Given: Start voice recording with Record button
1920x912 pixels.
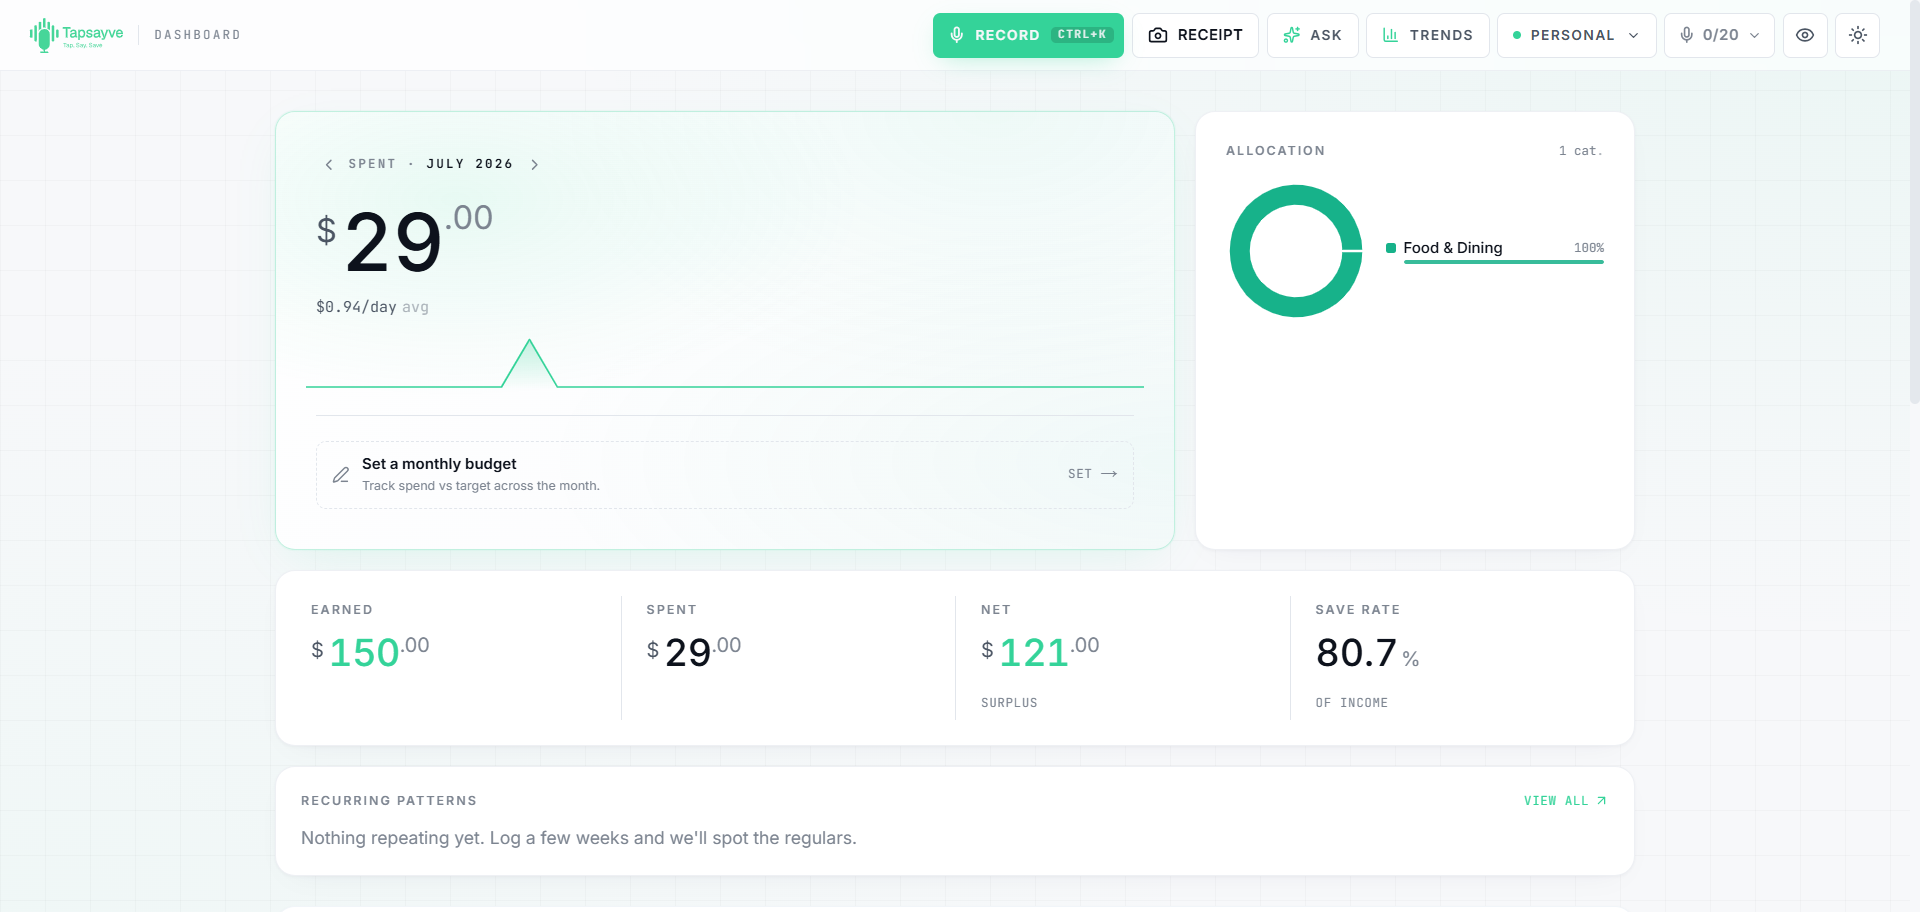Looking at the screenshot, I should [1028, 35].
